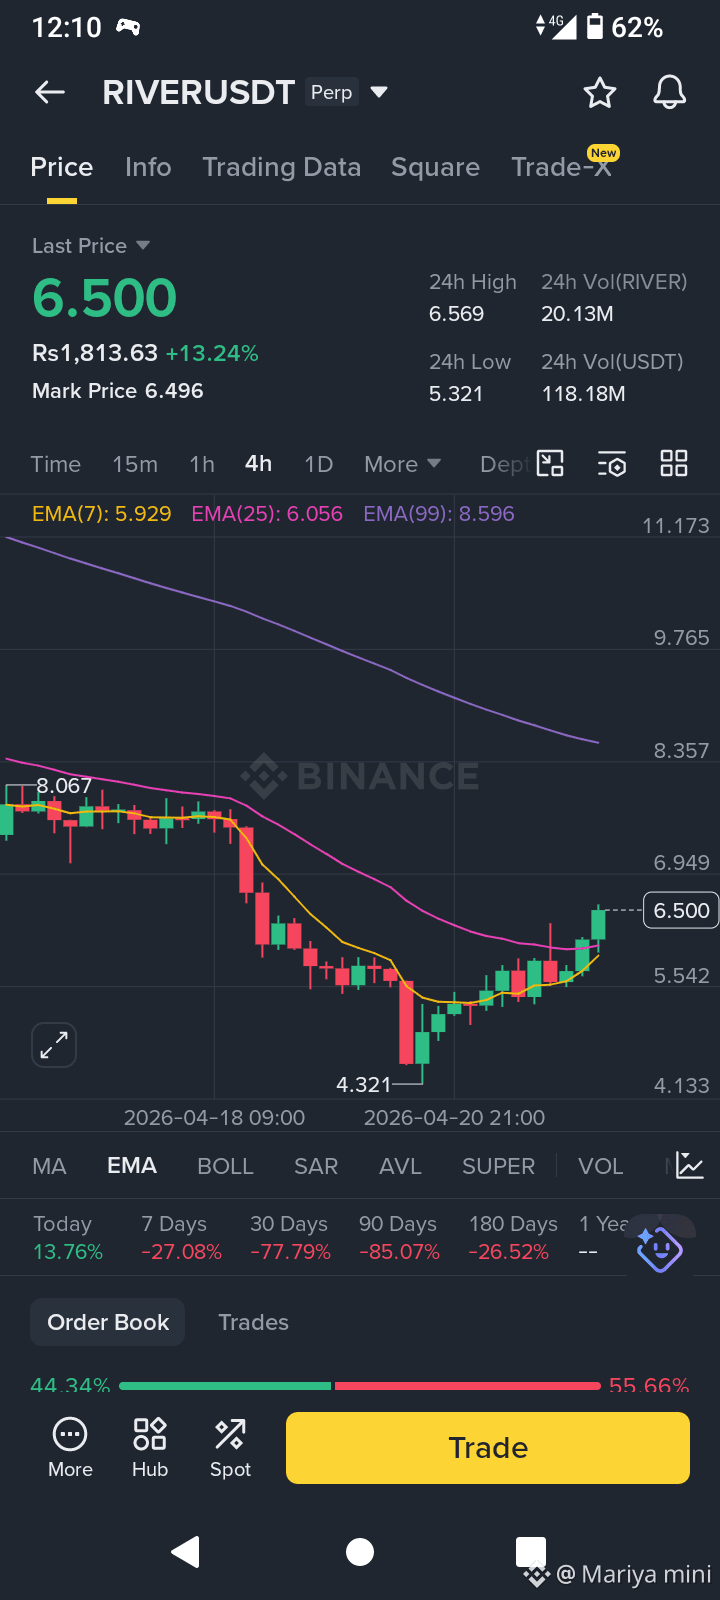Select the 1h timeframe

[x=202, y=464]
